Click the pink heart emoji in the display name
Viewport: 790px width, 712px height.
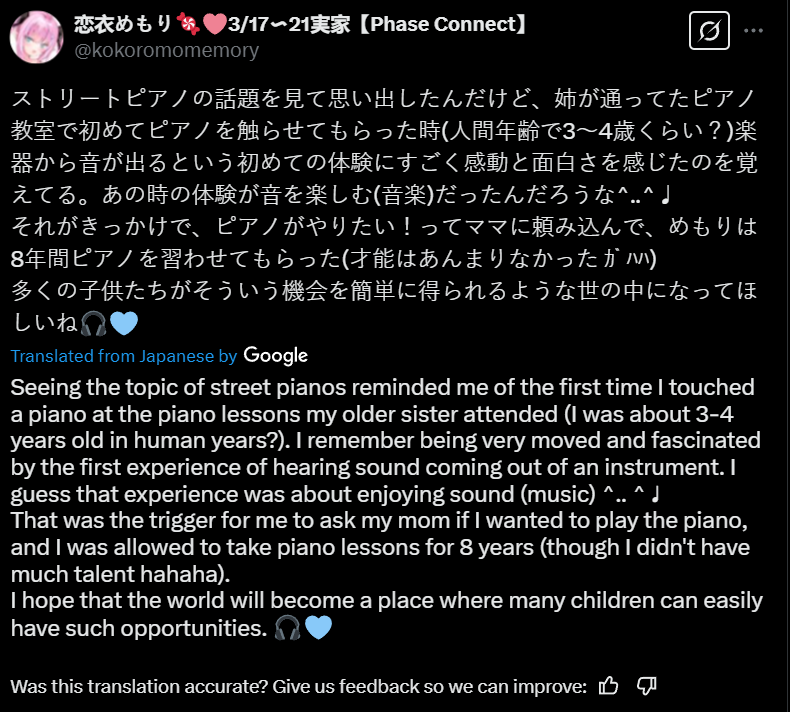[214, 24]
